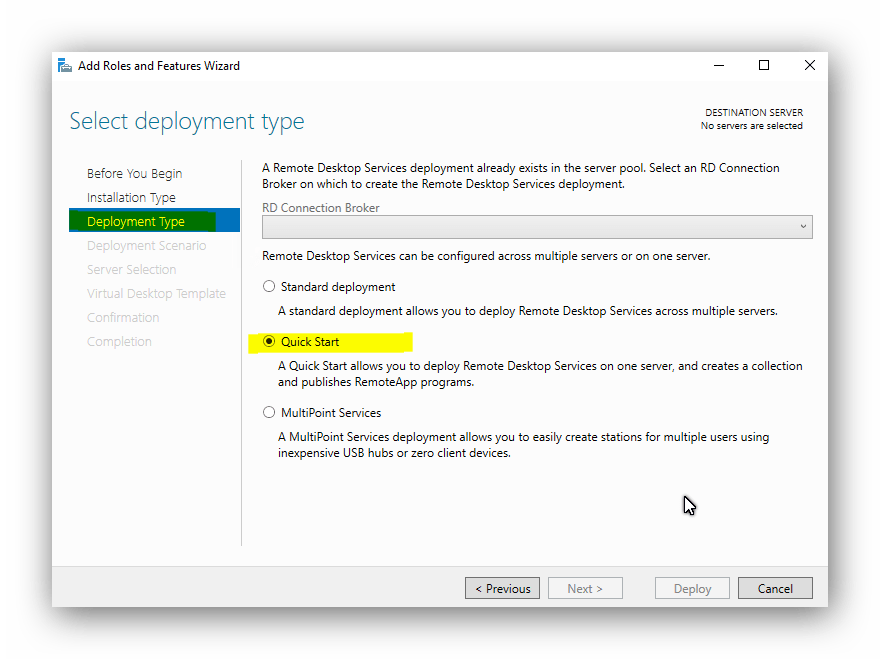Click the 'RD Connection Broker' field label
The image size is (880, 659).
(320, 208)
